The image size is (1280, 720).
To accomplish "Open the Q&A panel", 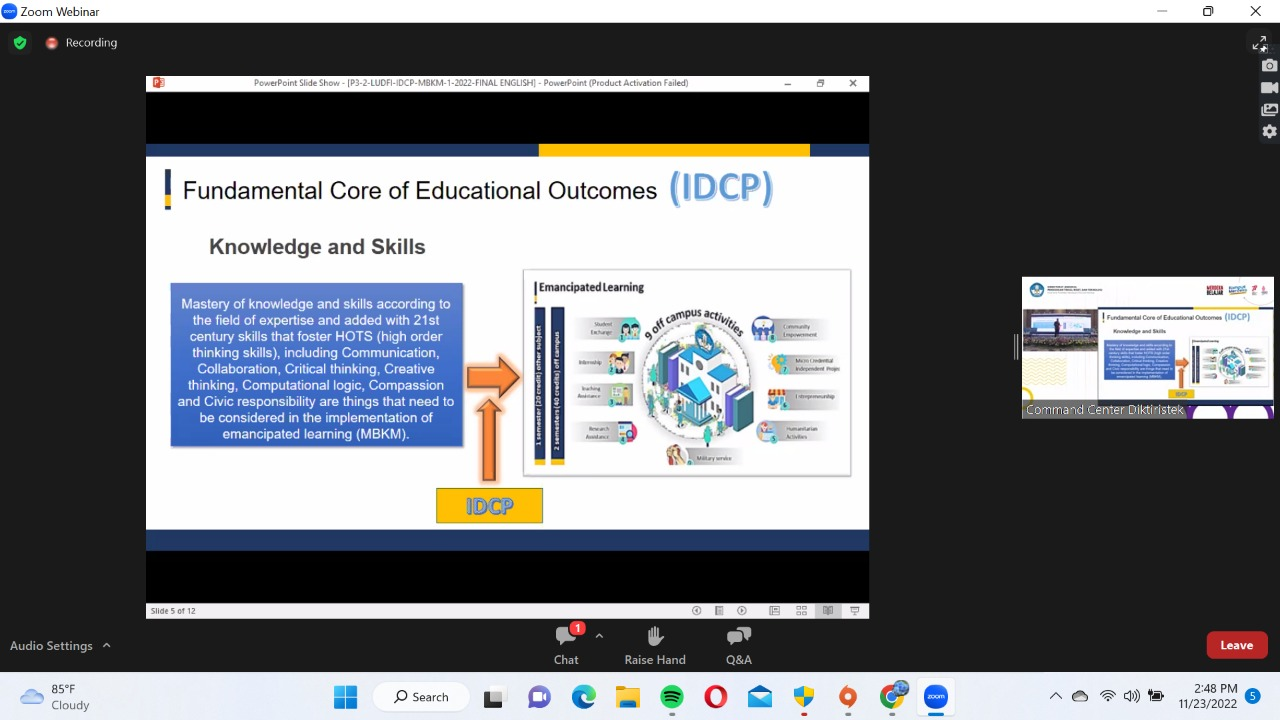I will pos(739,645).
